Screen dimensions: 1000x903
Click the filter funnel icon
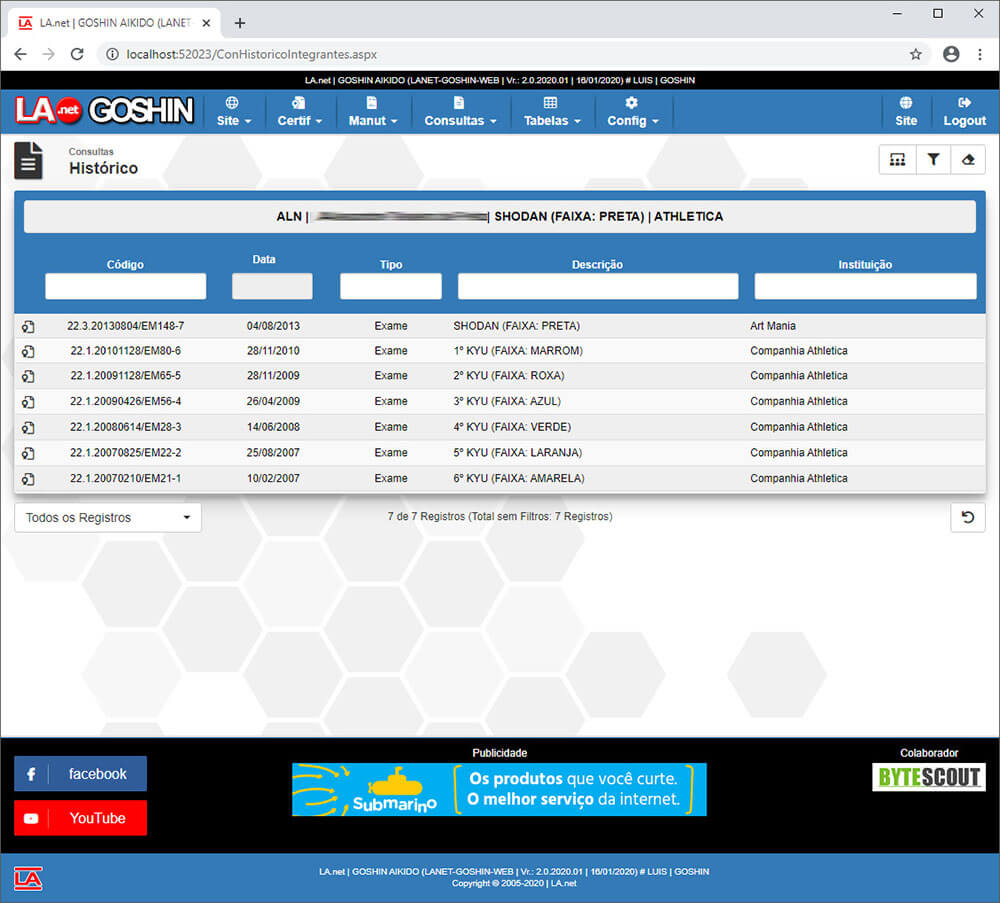(x=933, y=160)
